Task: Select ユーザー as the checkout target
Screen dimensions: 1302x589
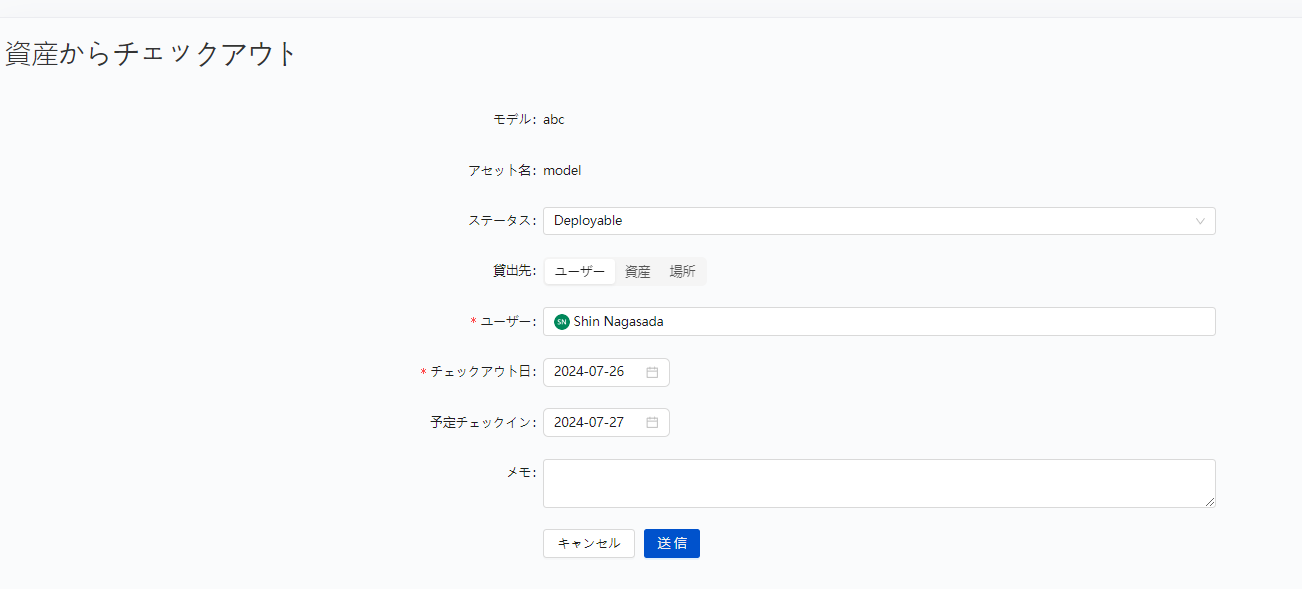Action: [580, 272]
